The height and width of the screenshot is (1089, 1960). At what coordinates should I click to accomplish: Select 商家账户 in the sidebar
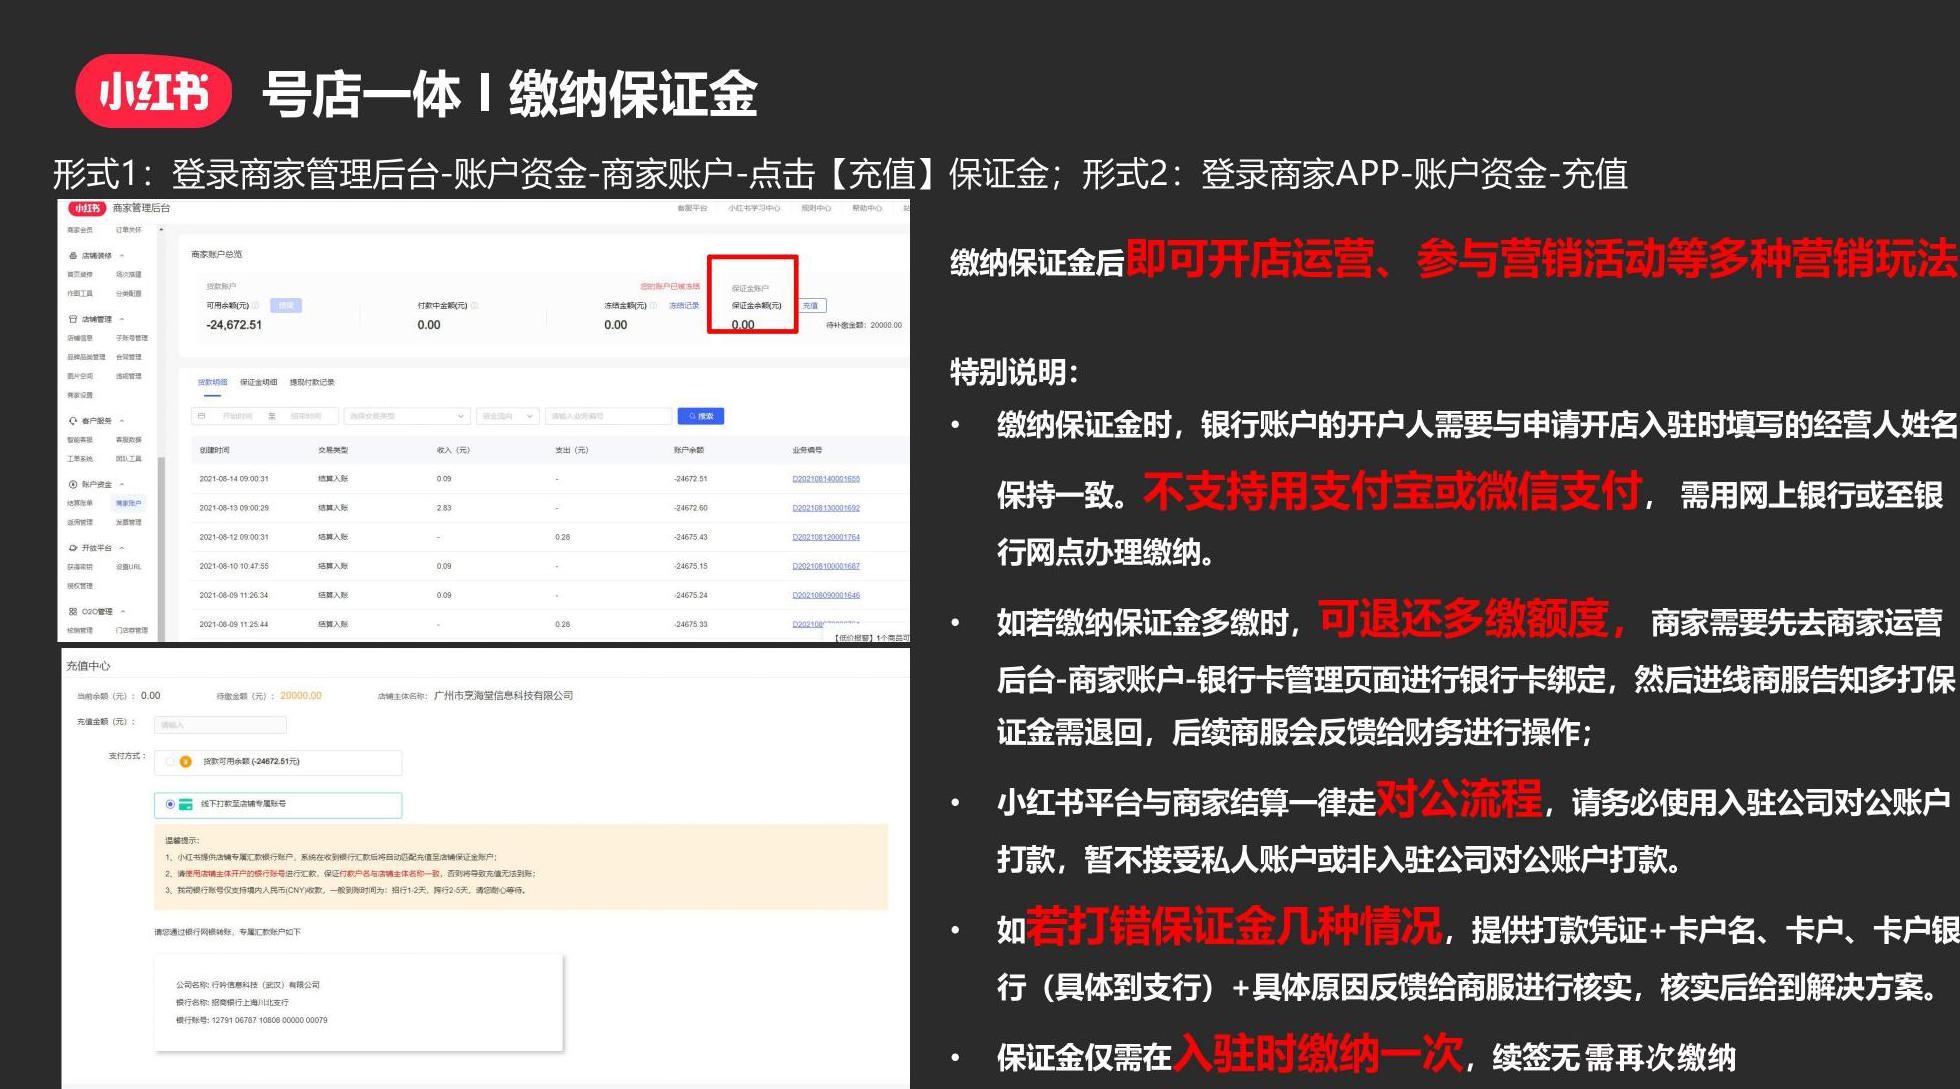(x=129, y=503)
